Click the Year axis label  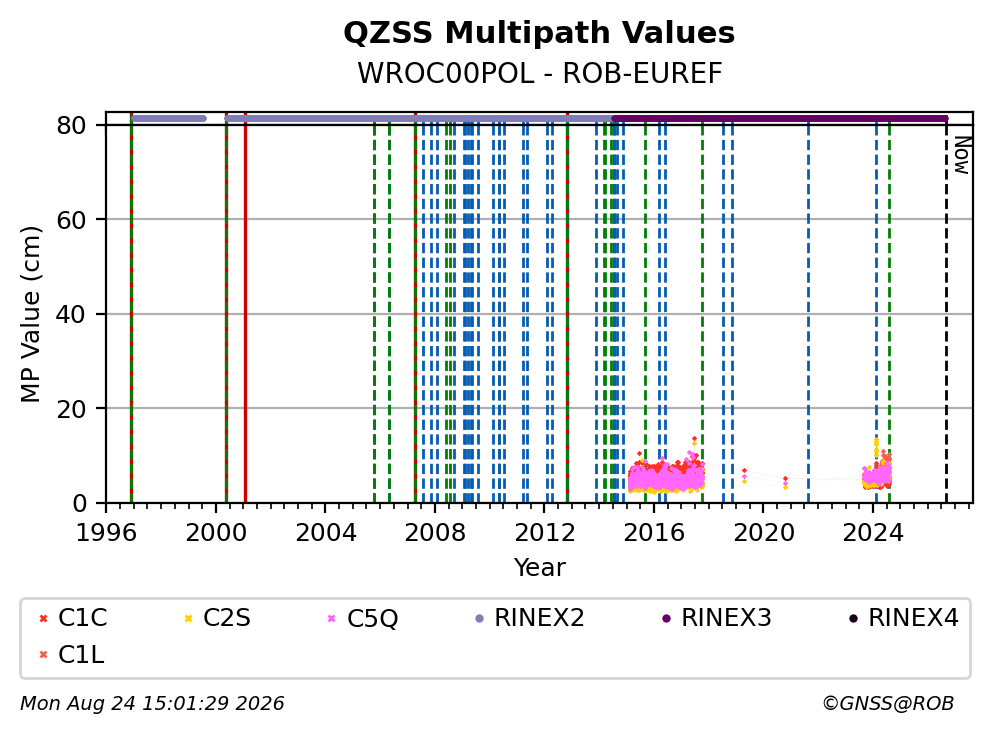(539, 568)
